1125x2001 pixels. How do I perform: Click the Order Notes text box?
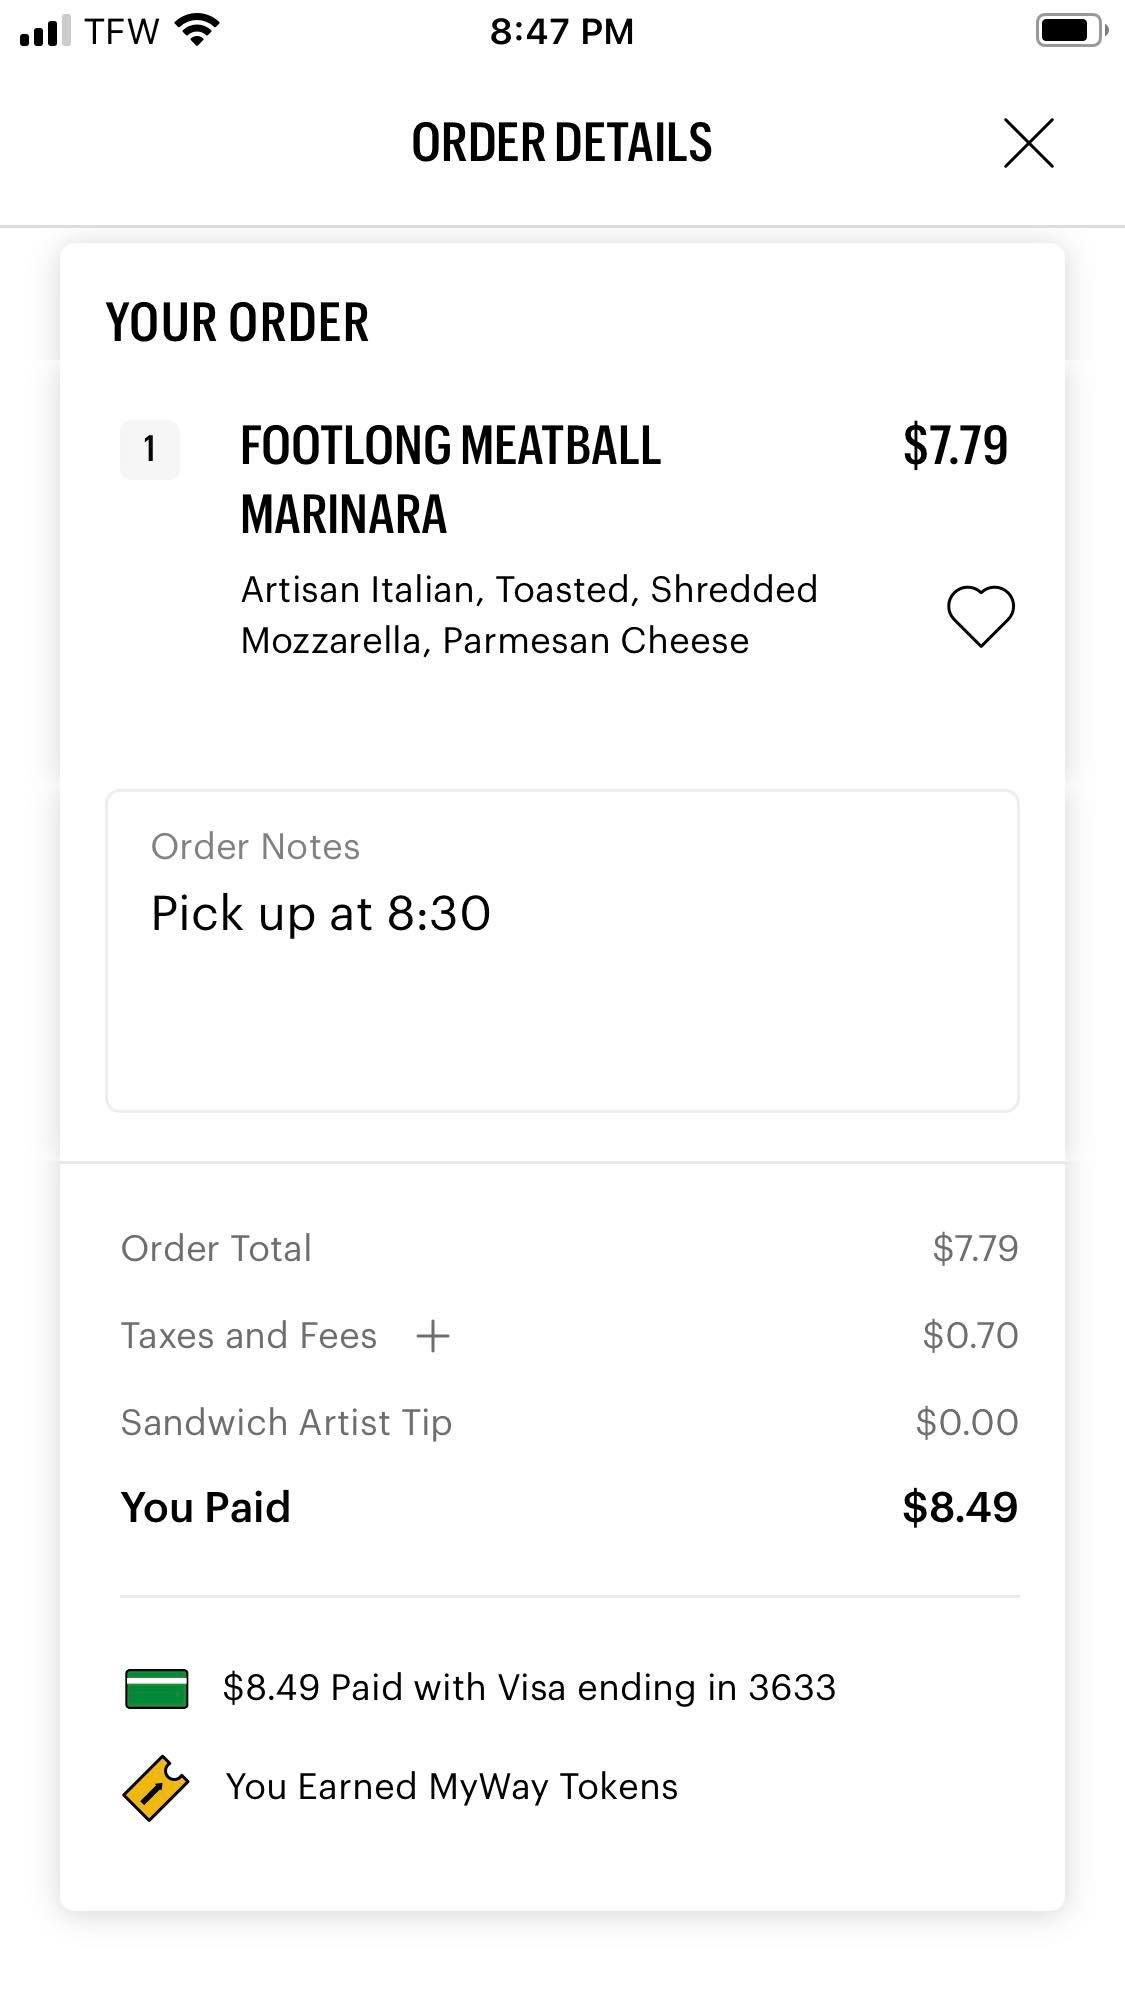tap(562, 950)
